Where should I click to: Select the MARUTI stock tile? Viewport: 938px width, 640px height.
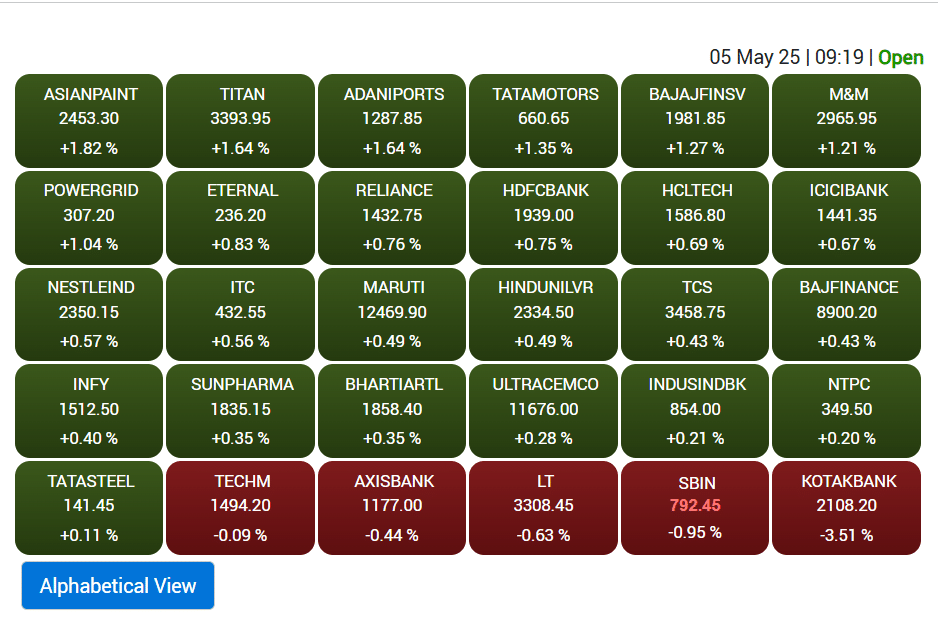coord(392,314)
